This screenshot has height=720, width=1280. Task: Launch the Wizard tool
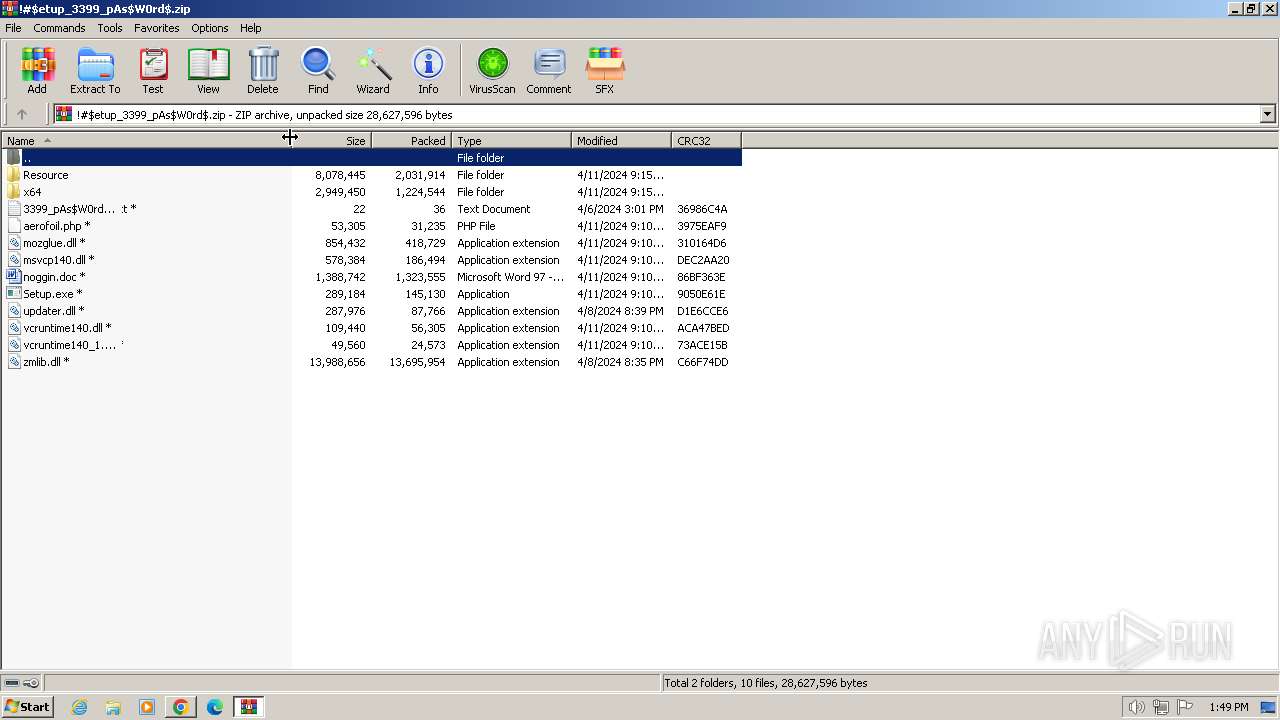(373, 71)
